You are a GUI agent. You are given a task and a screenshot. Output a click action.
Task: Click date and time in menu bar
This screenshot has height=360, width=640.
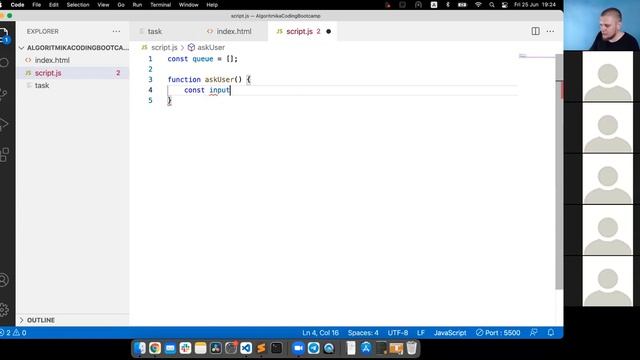click(x=535, y=5)
